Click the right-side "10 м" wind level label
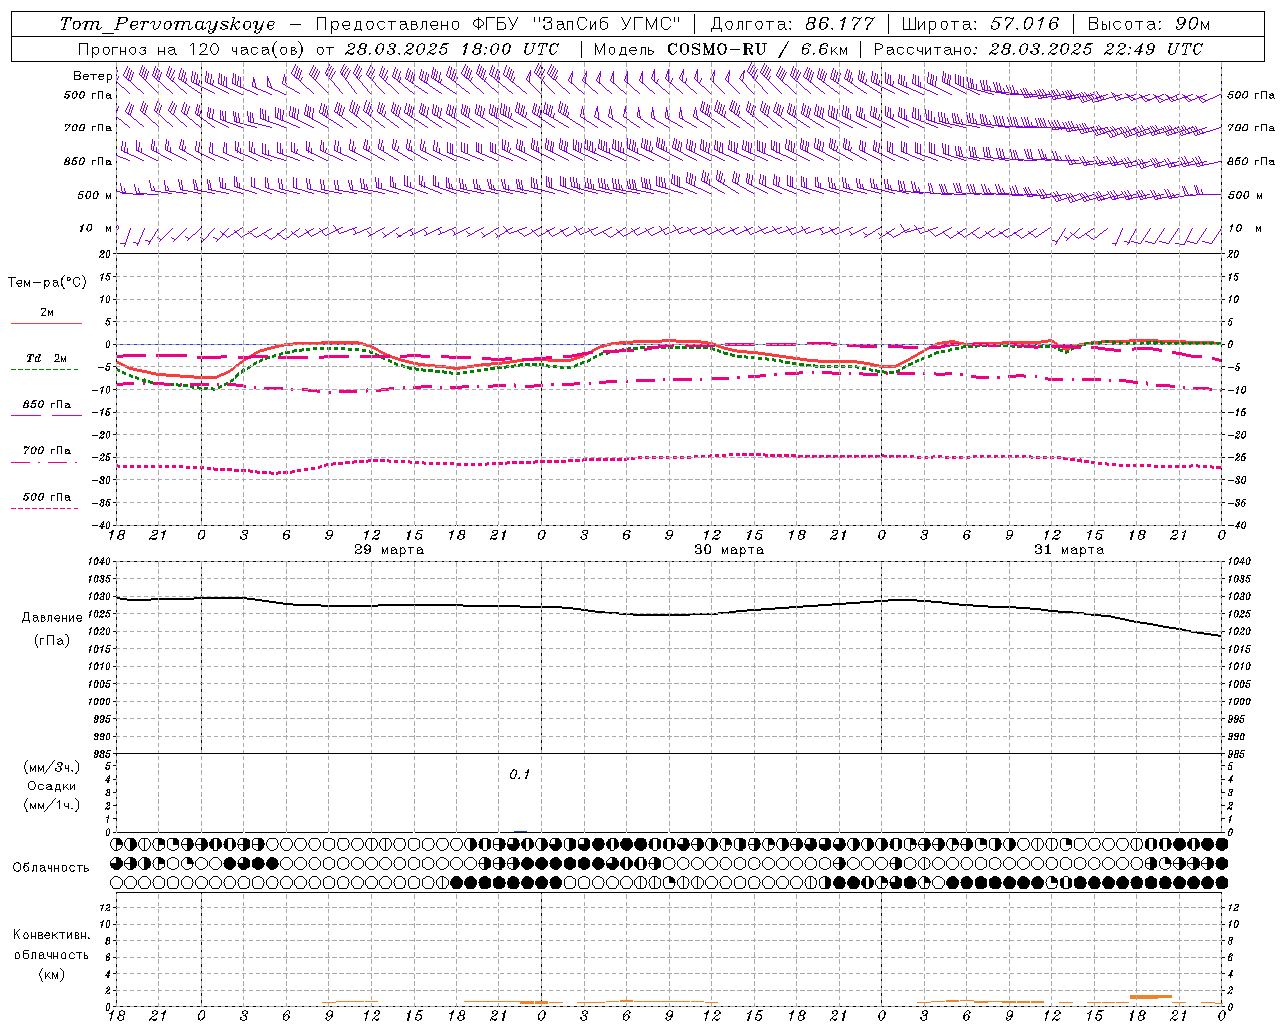This screenshot has width=1280, height=1024. point(1244,228)
